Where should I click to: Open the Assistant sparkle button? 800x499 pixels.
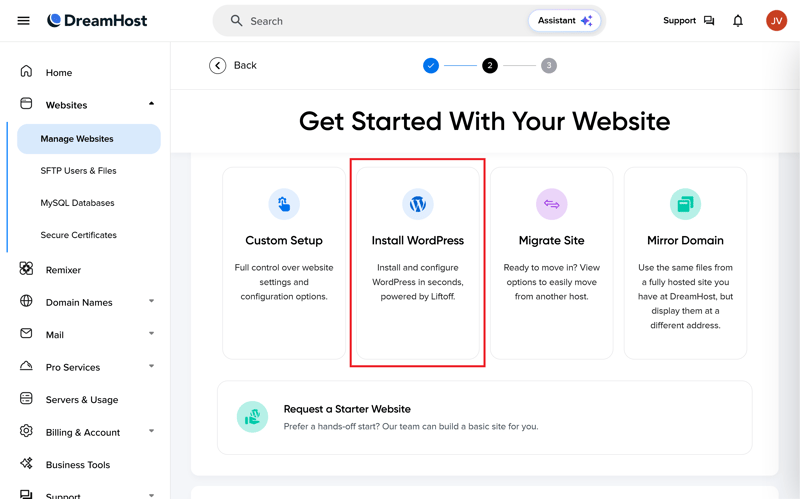pyautogui.click(x=564, y=20)
